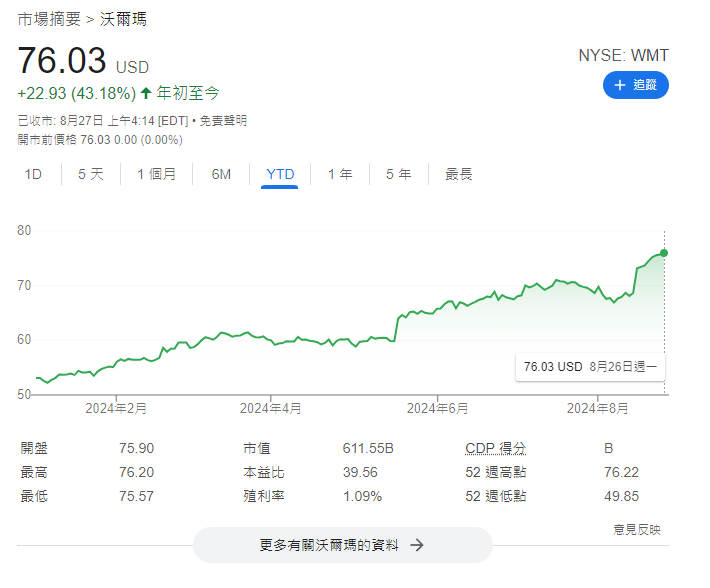Click the green up arrow near 年初至今
This screenshot has height=588, width=710.
pos(146,93)
